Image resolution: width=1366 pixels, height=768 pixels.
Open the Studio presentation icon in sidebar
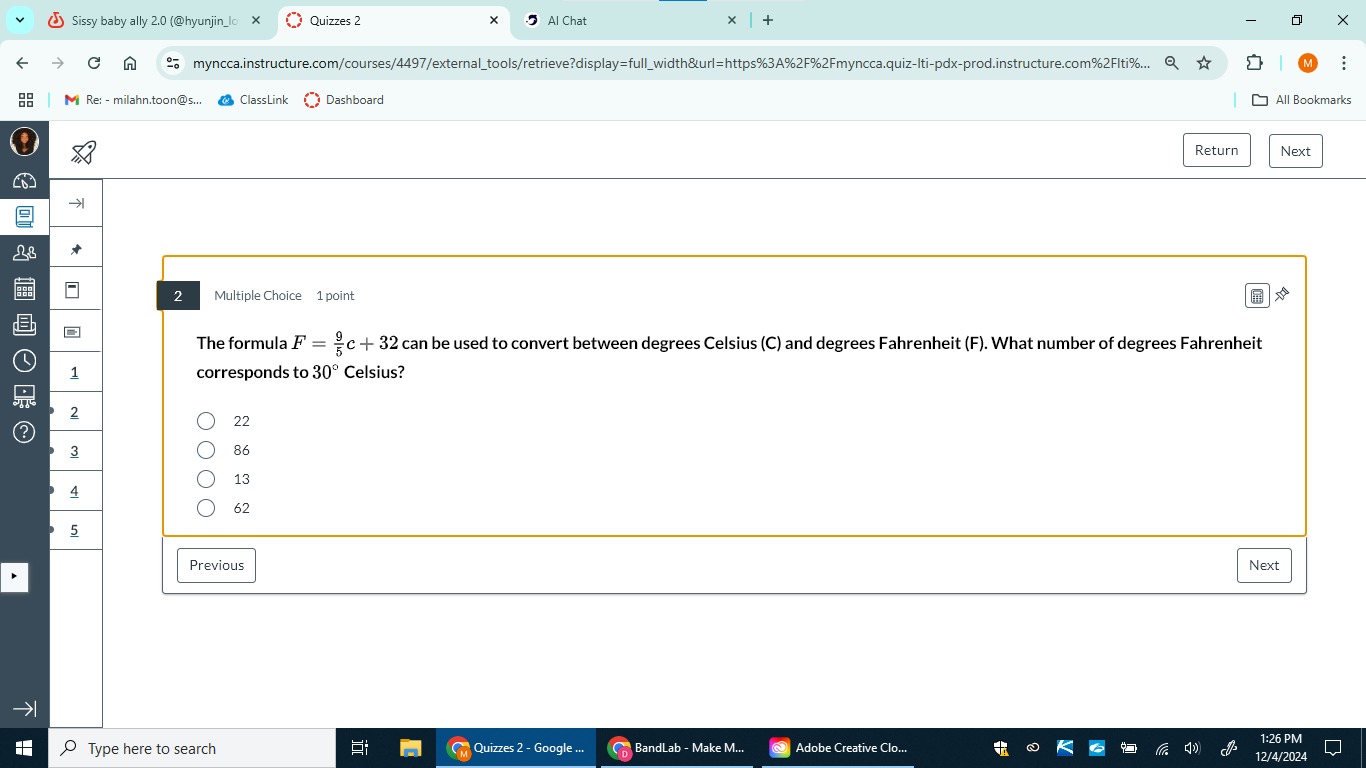(x=24, y=396)
